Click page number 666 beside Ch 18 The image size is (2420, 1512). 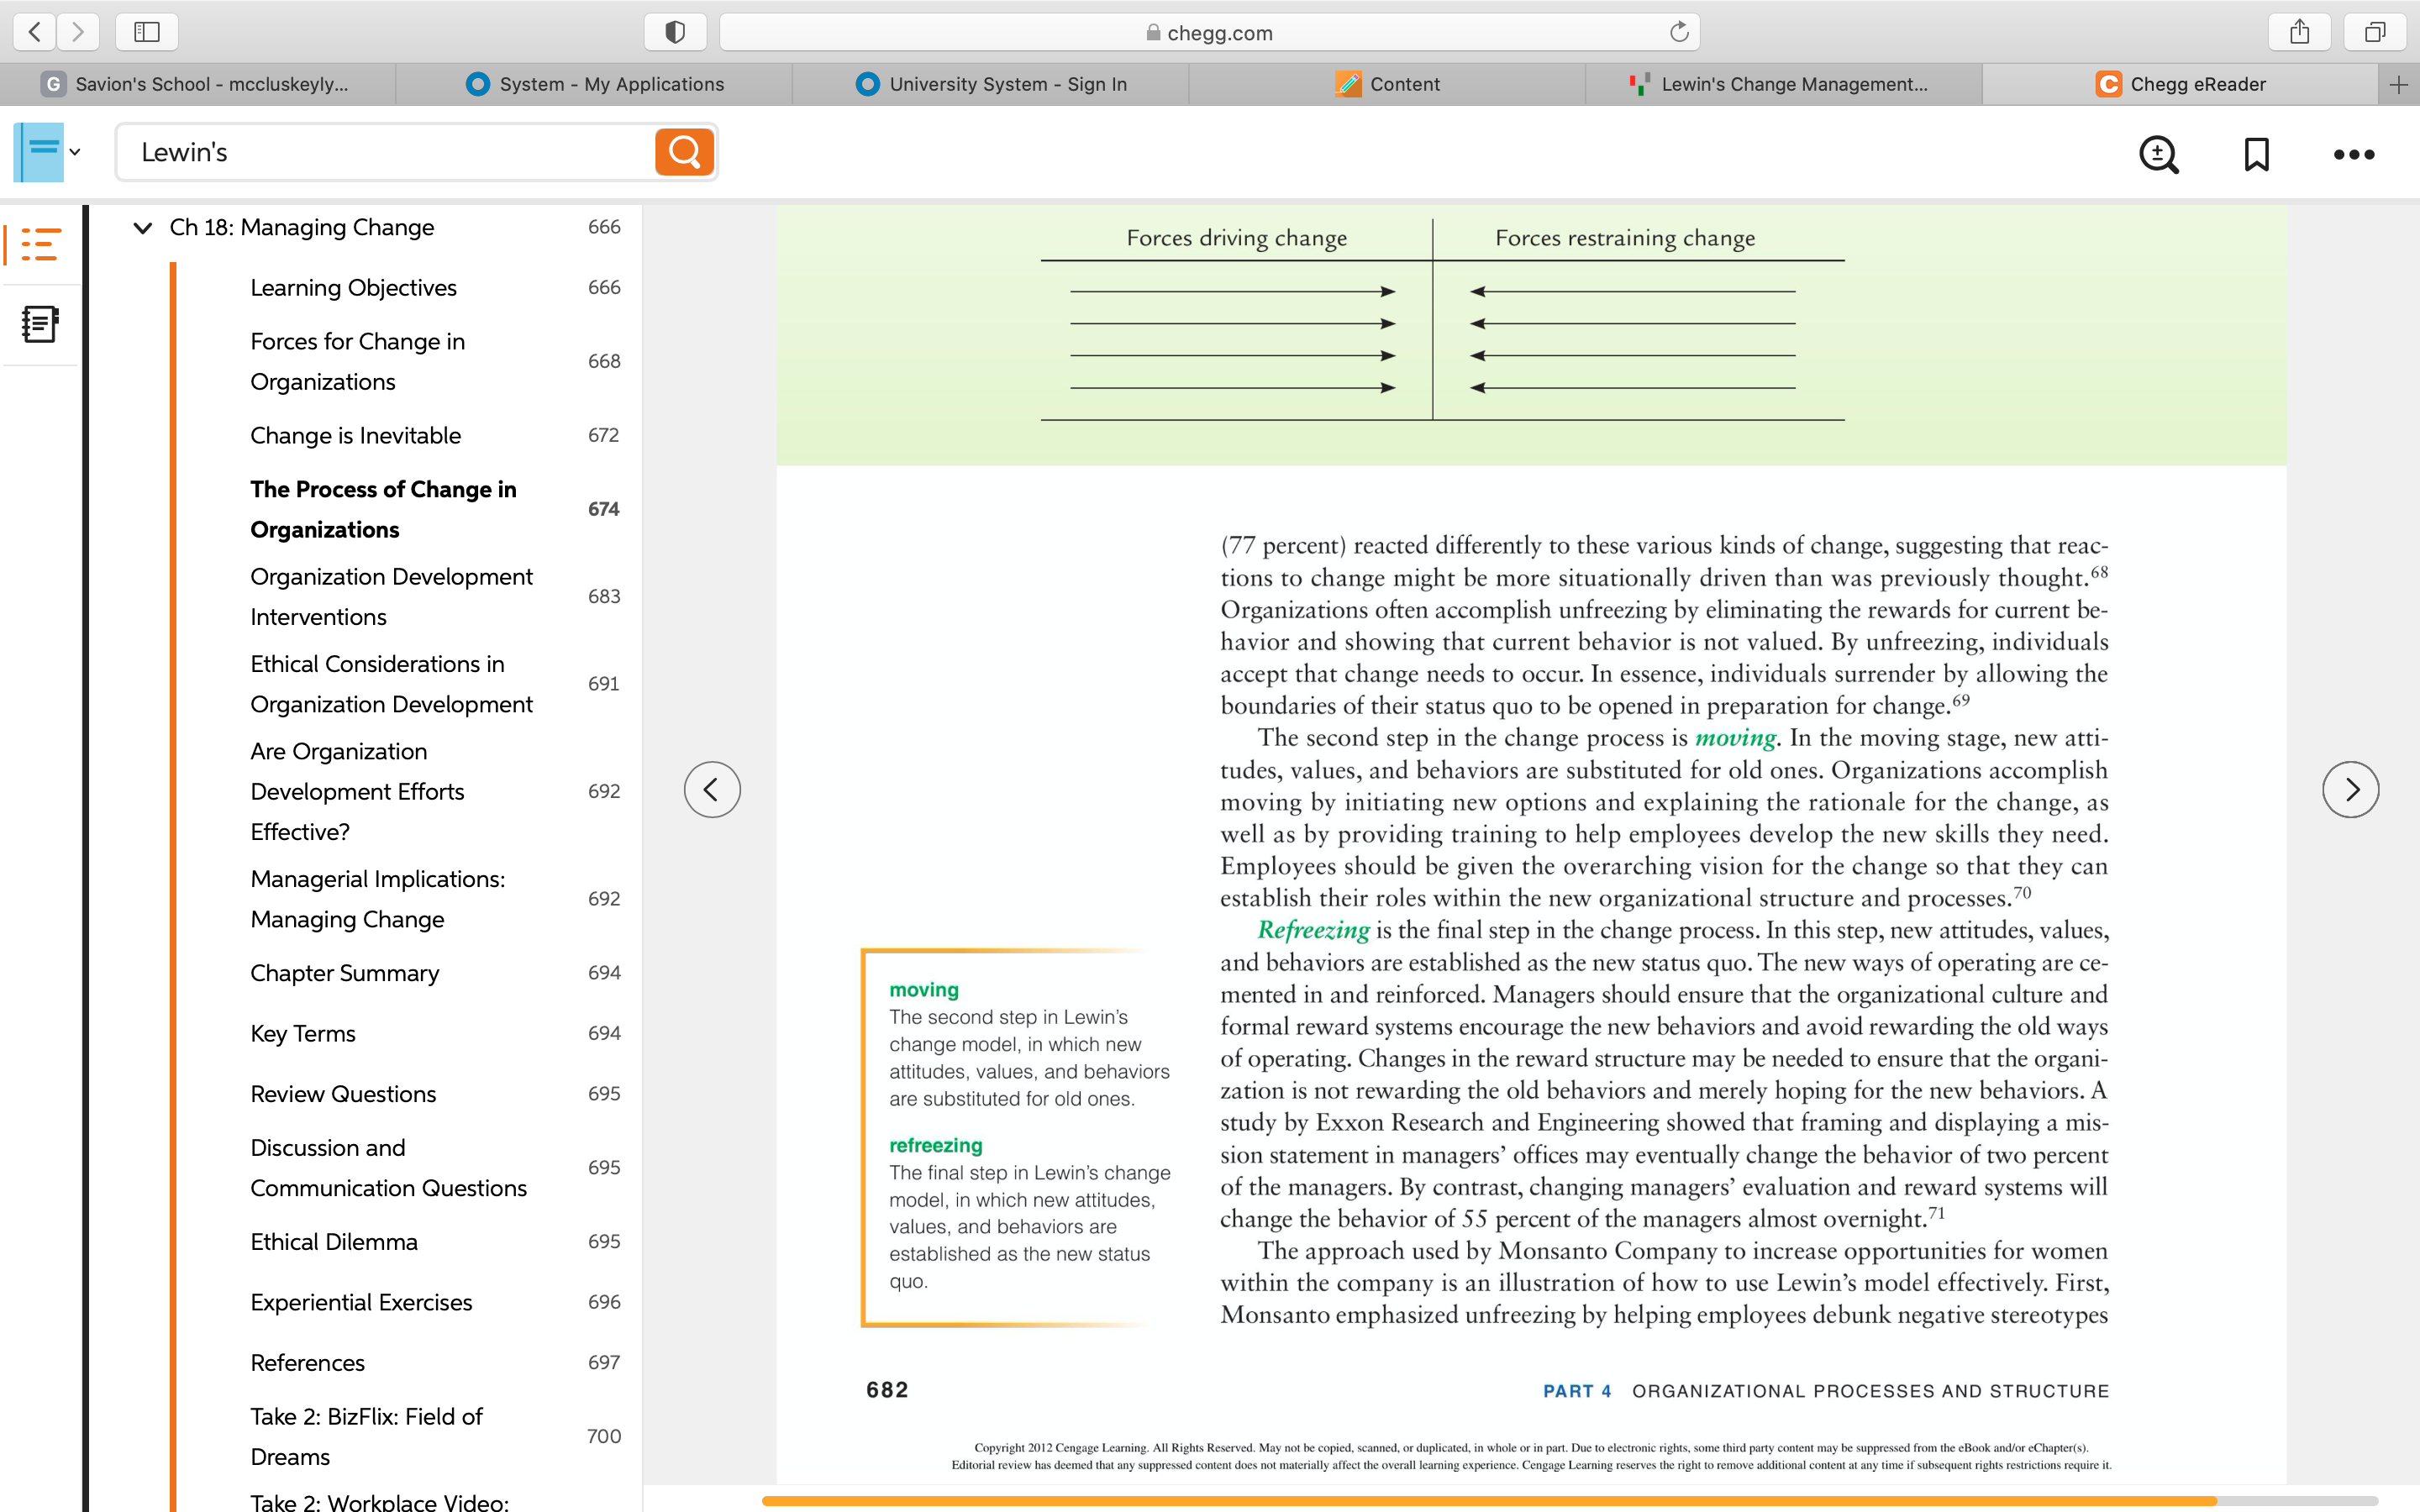[x=604, y=227]
